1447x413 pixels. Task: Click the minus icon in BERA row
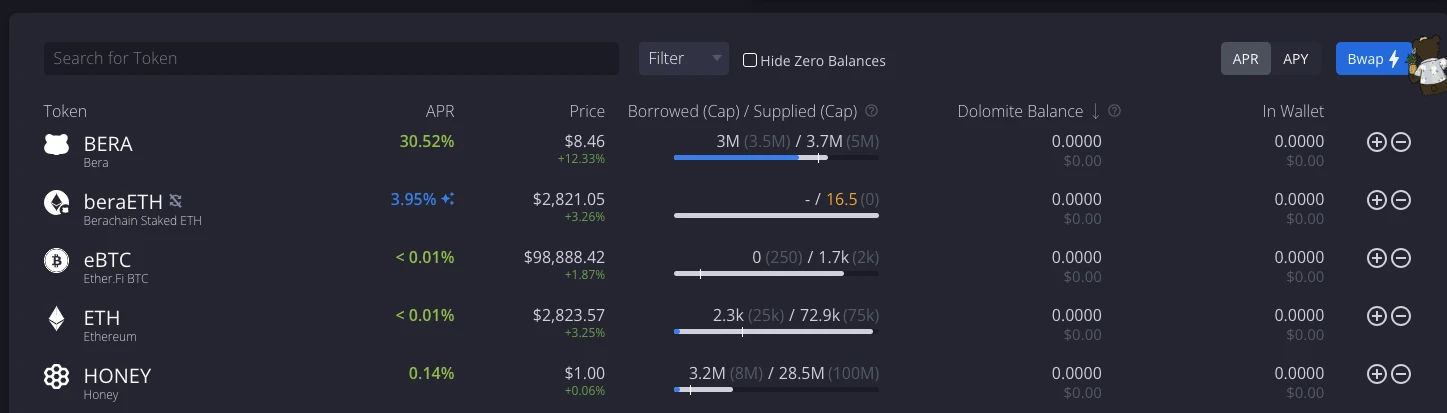pyautogui.click(x=1401, y=143)
